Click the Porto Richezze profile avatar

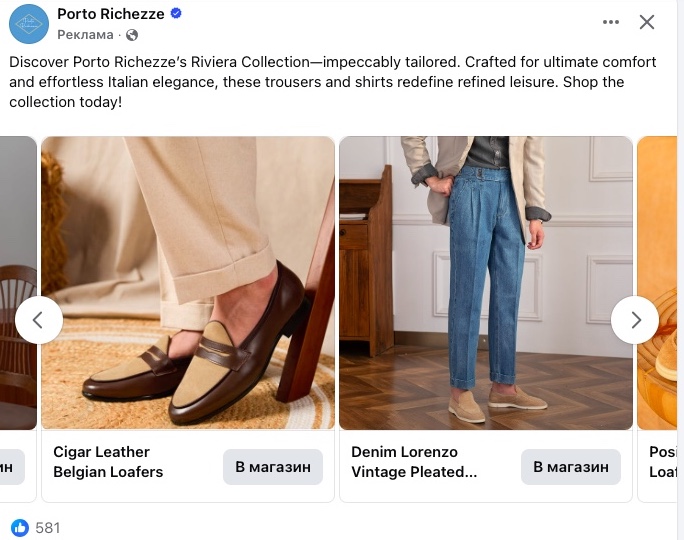pyautogui.click(x=29, y=24)
